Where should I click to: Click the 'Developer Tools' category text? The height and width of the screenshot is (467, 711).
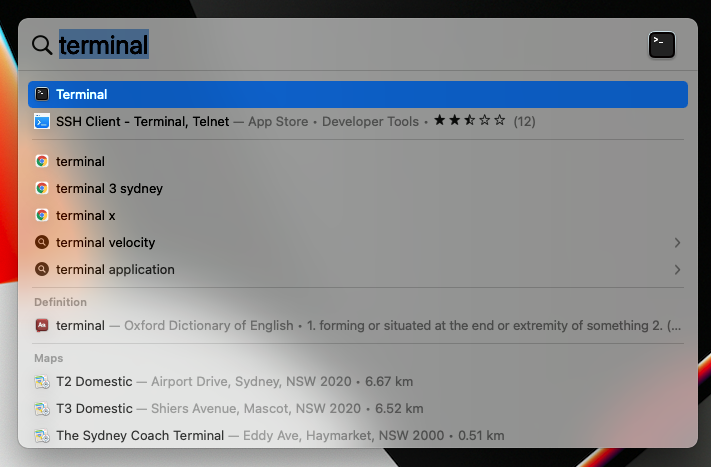(x=370, y=122)
